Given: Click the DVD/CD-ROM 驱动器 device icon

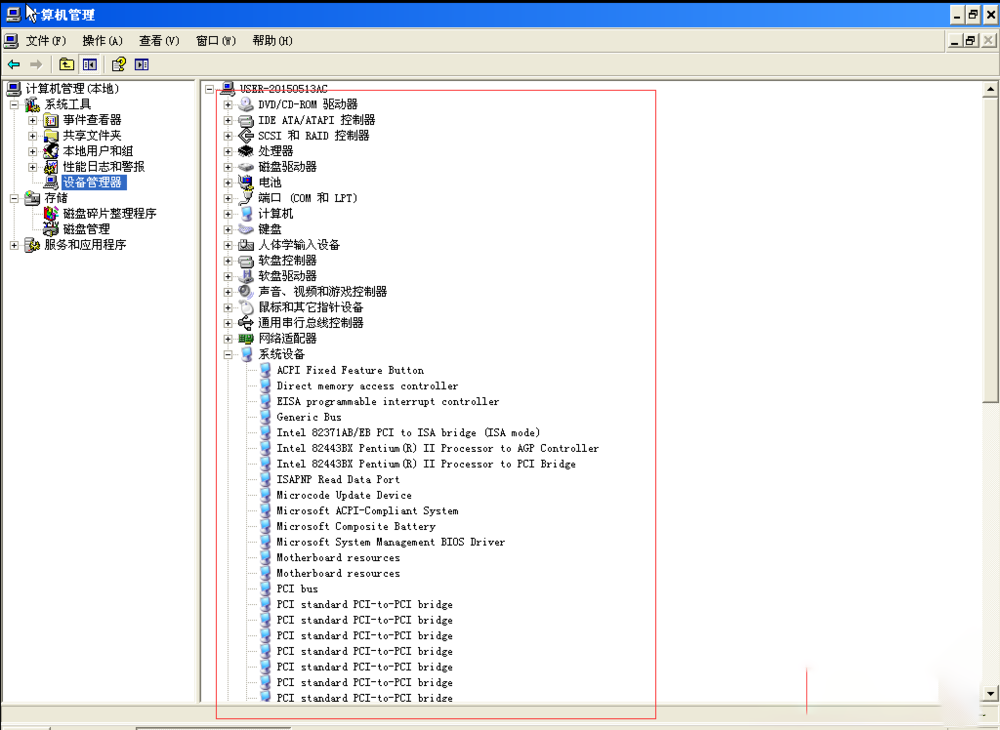Looking at the screenshot, I should point(245,103).
